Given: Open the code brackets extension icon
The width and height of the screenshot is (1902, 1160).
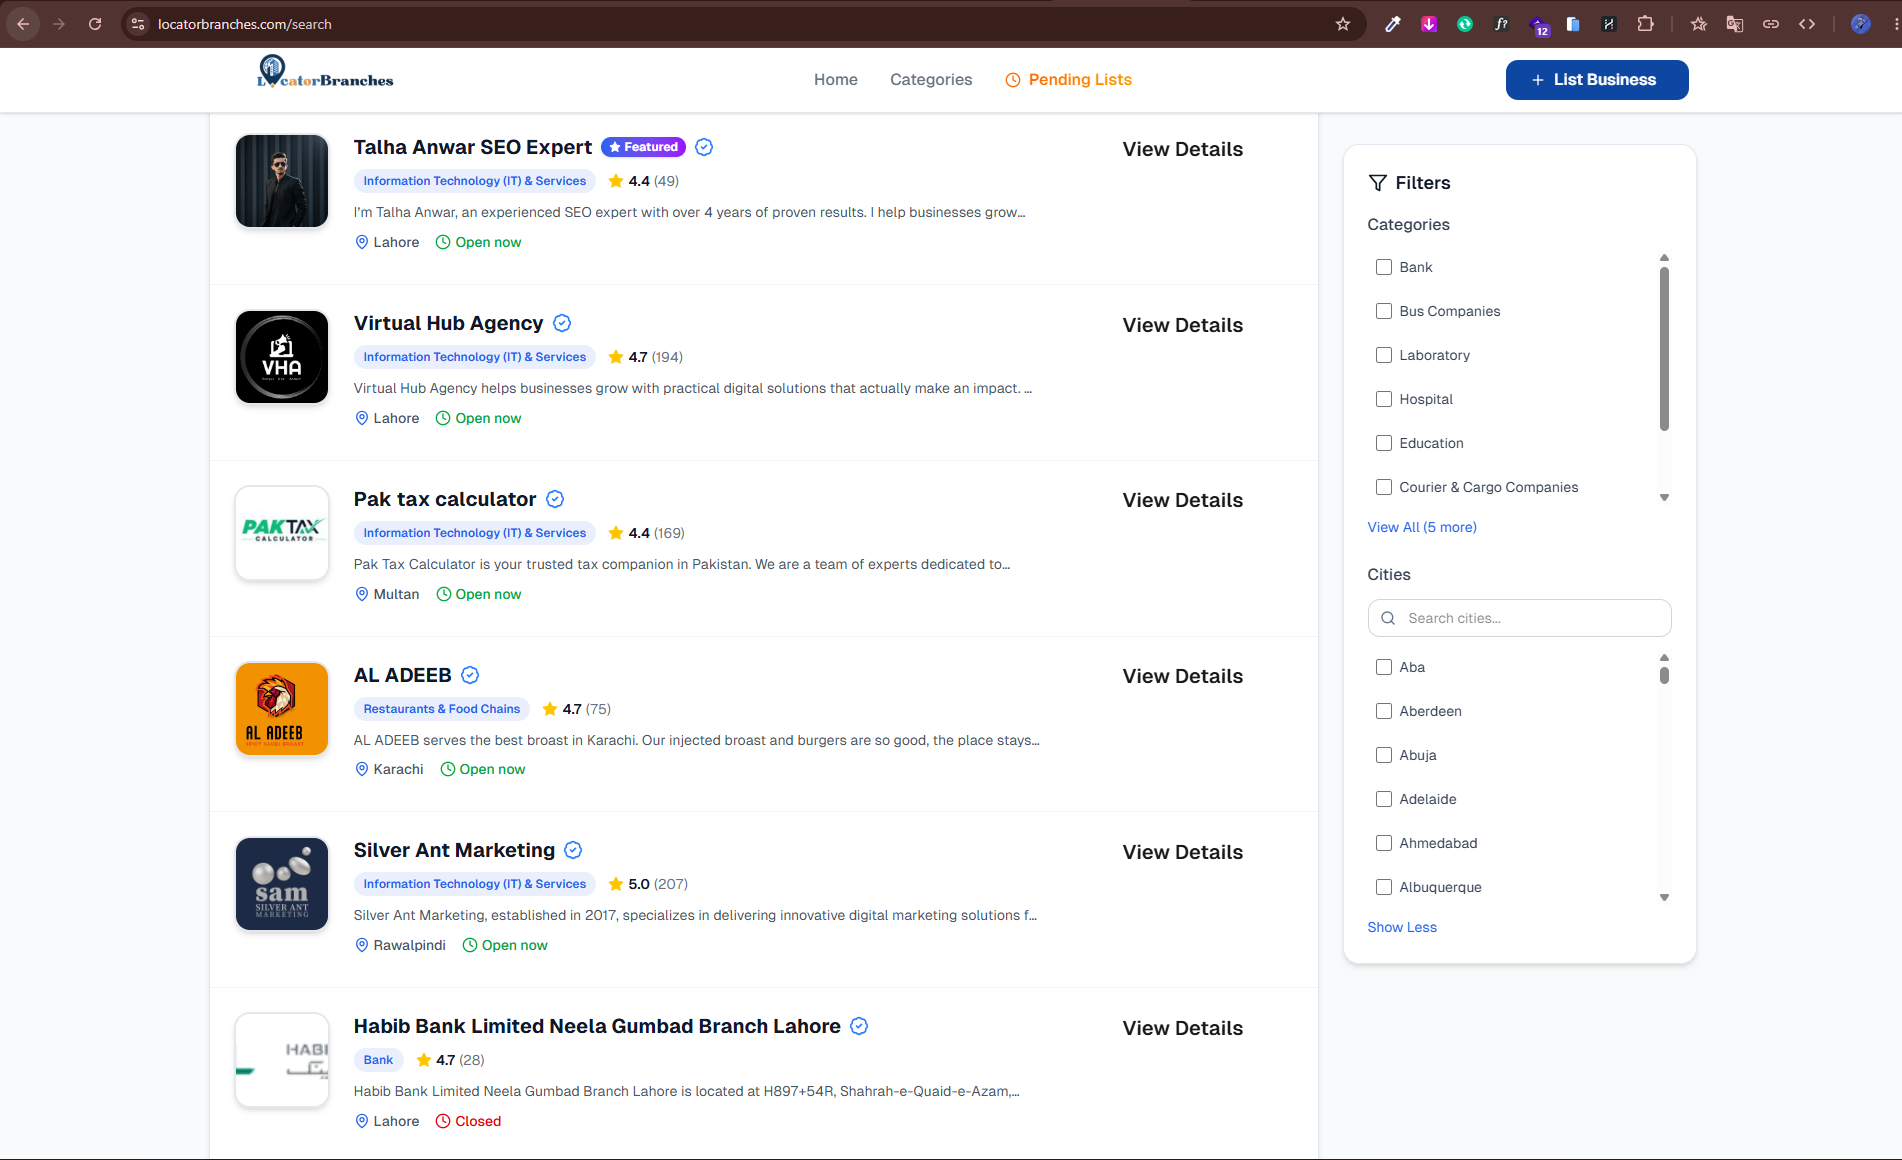Looking at the screenshot, I should click(x=1807, y=24).
